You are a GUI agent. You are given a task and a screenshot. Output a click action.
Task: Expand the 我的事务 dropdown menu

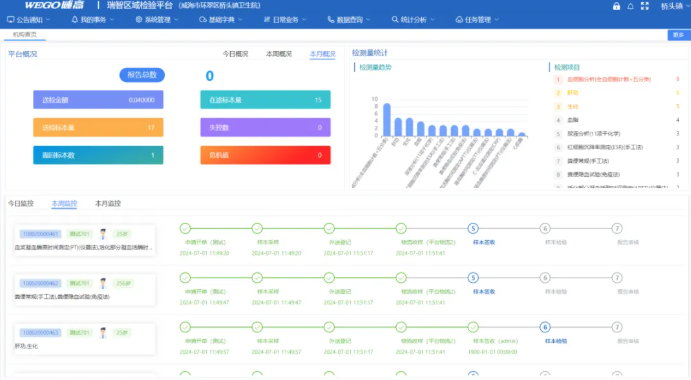(93, 20)
